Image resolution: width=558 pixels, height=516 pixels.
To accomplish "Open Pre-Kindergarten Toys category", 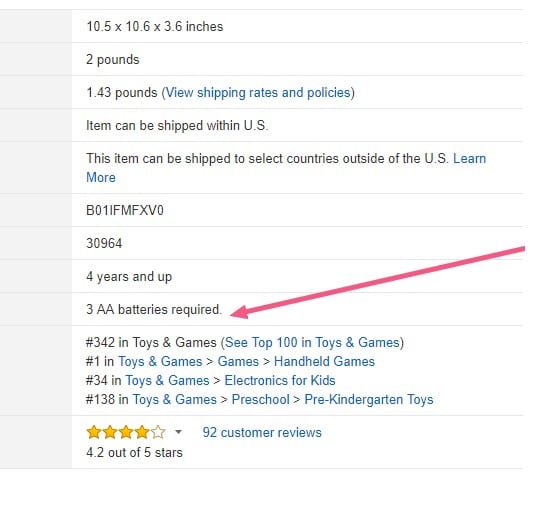I will (x=369, y=399).
